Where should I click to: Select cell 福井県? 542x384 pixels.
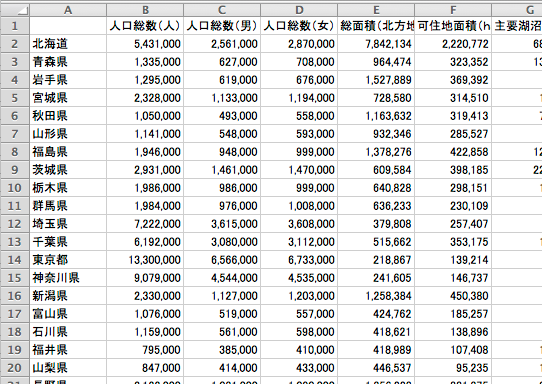pos(68,349)
